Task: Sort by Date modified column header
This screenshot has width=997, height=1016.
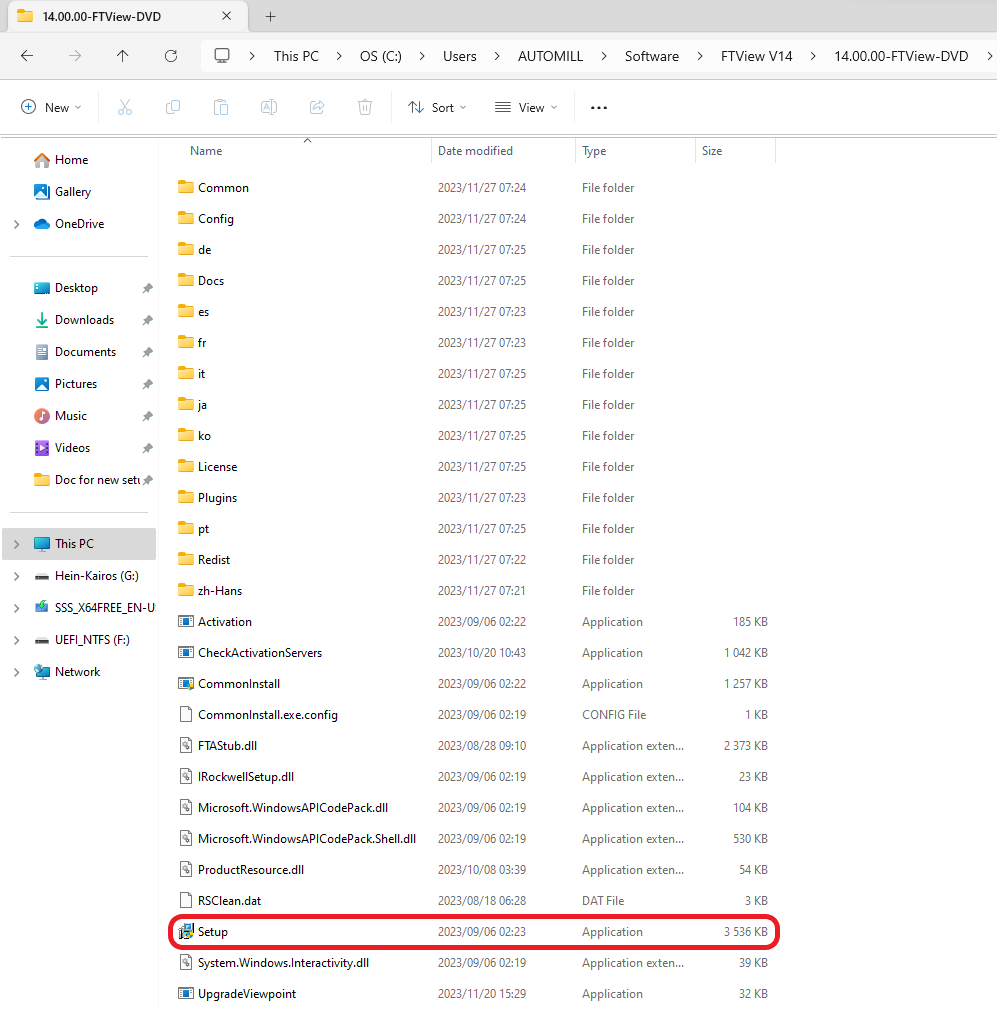Action: (x=475, y=151)
